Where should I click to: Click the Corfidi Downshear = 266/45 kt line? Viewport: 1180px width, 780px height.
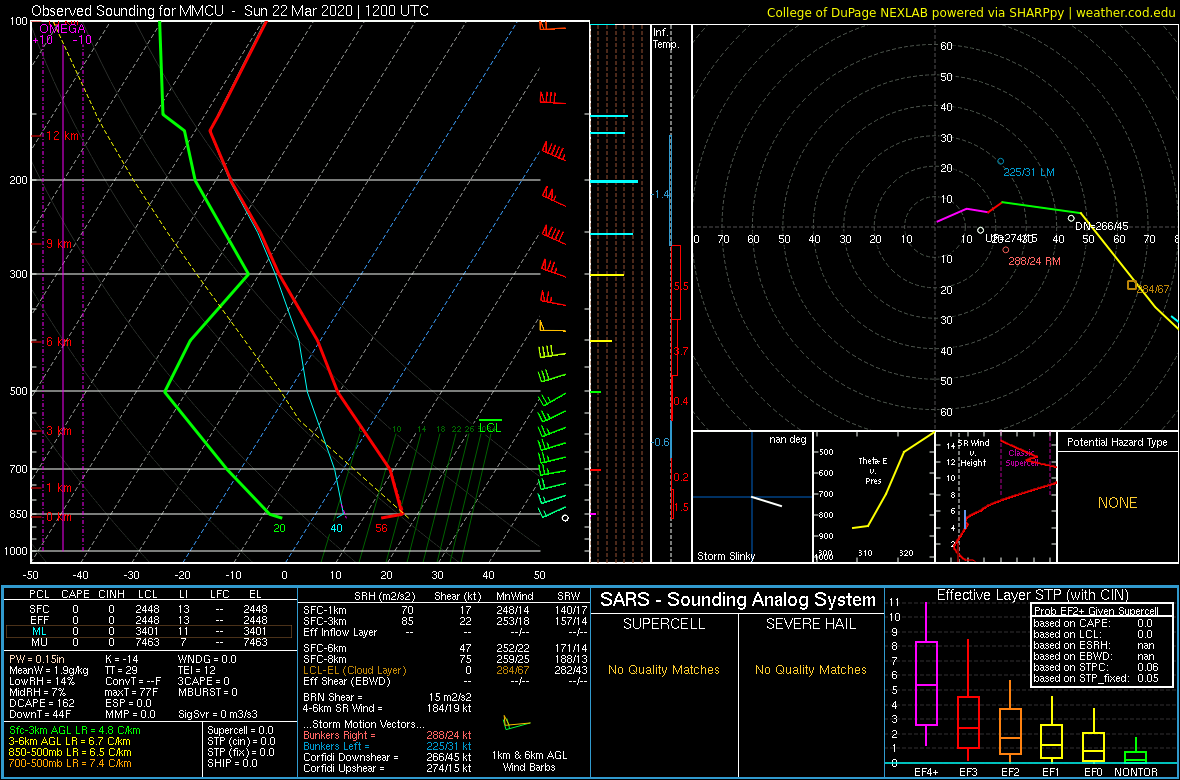click(387, 757)
